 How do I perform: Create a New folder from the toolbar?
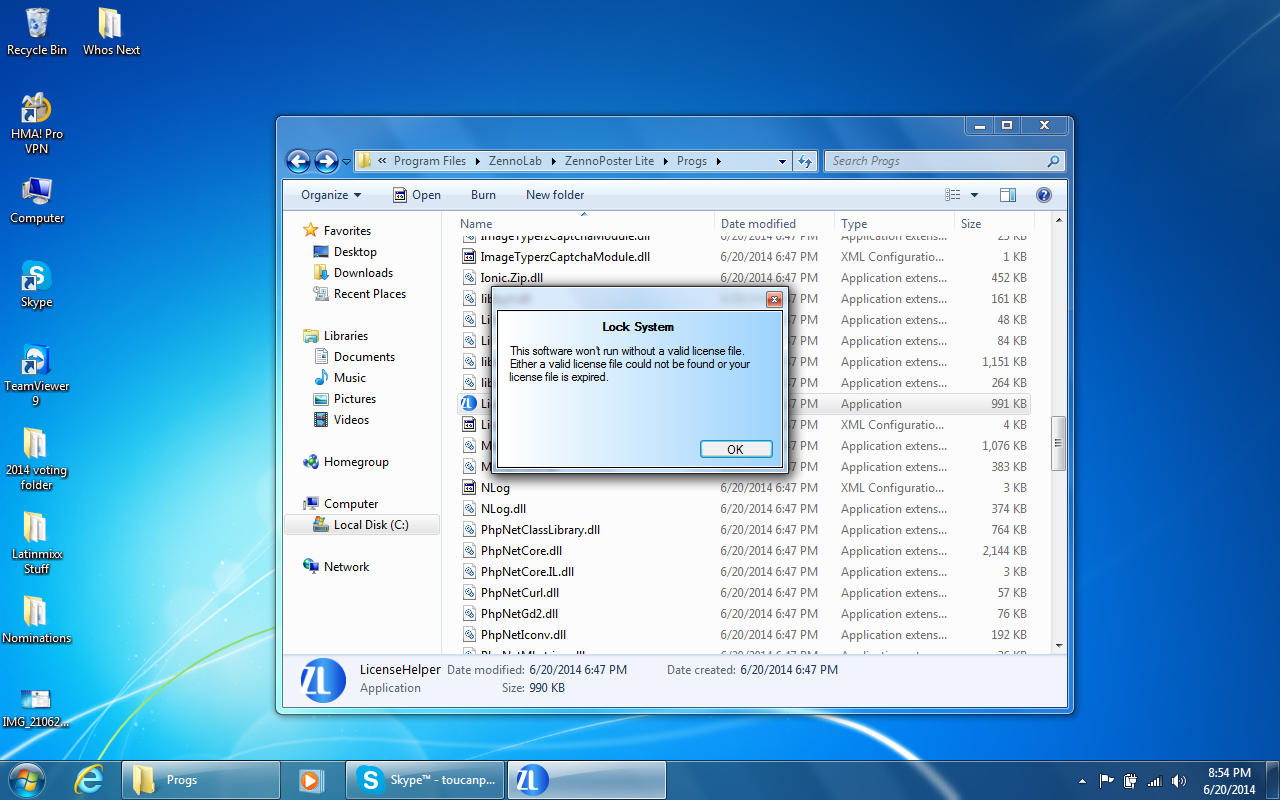[555, 195]
